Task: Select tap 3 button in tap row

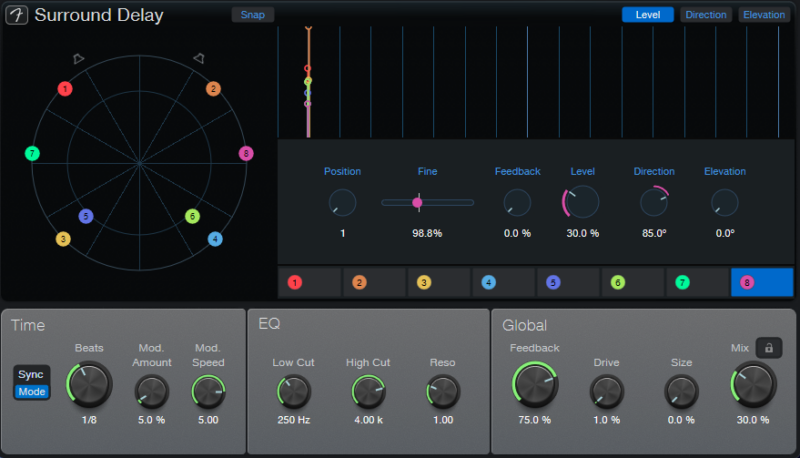Action: 438,283
